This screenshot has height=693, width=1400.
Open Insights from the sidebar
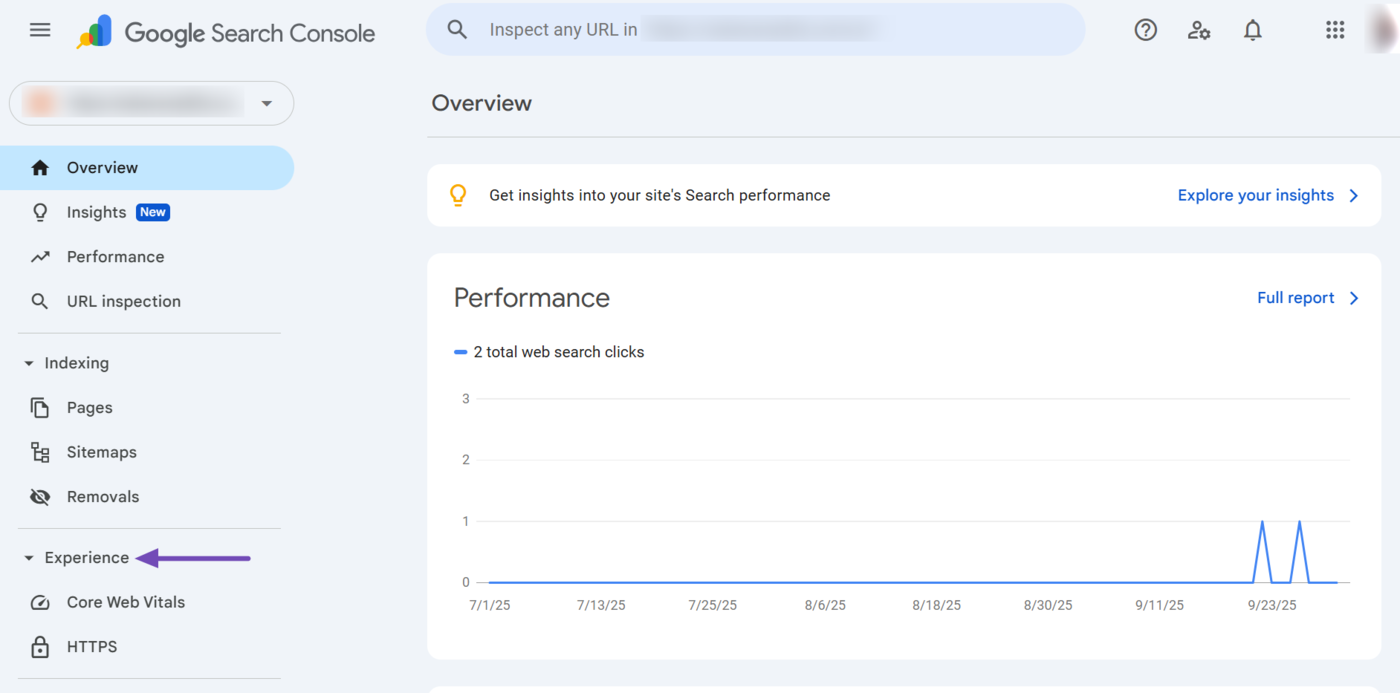coord(96,212)
